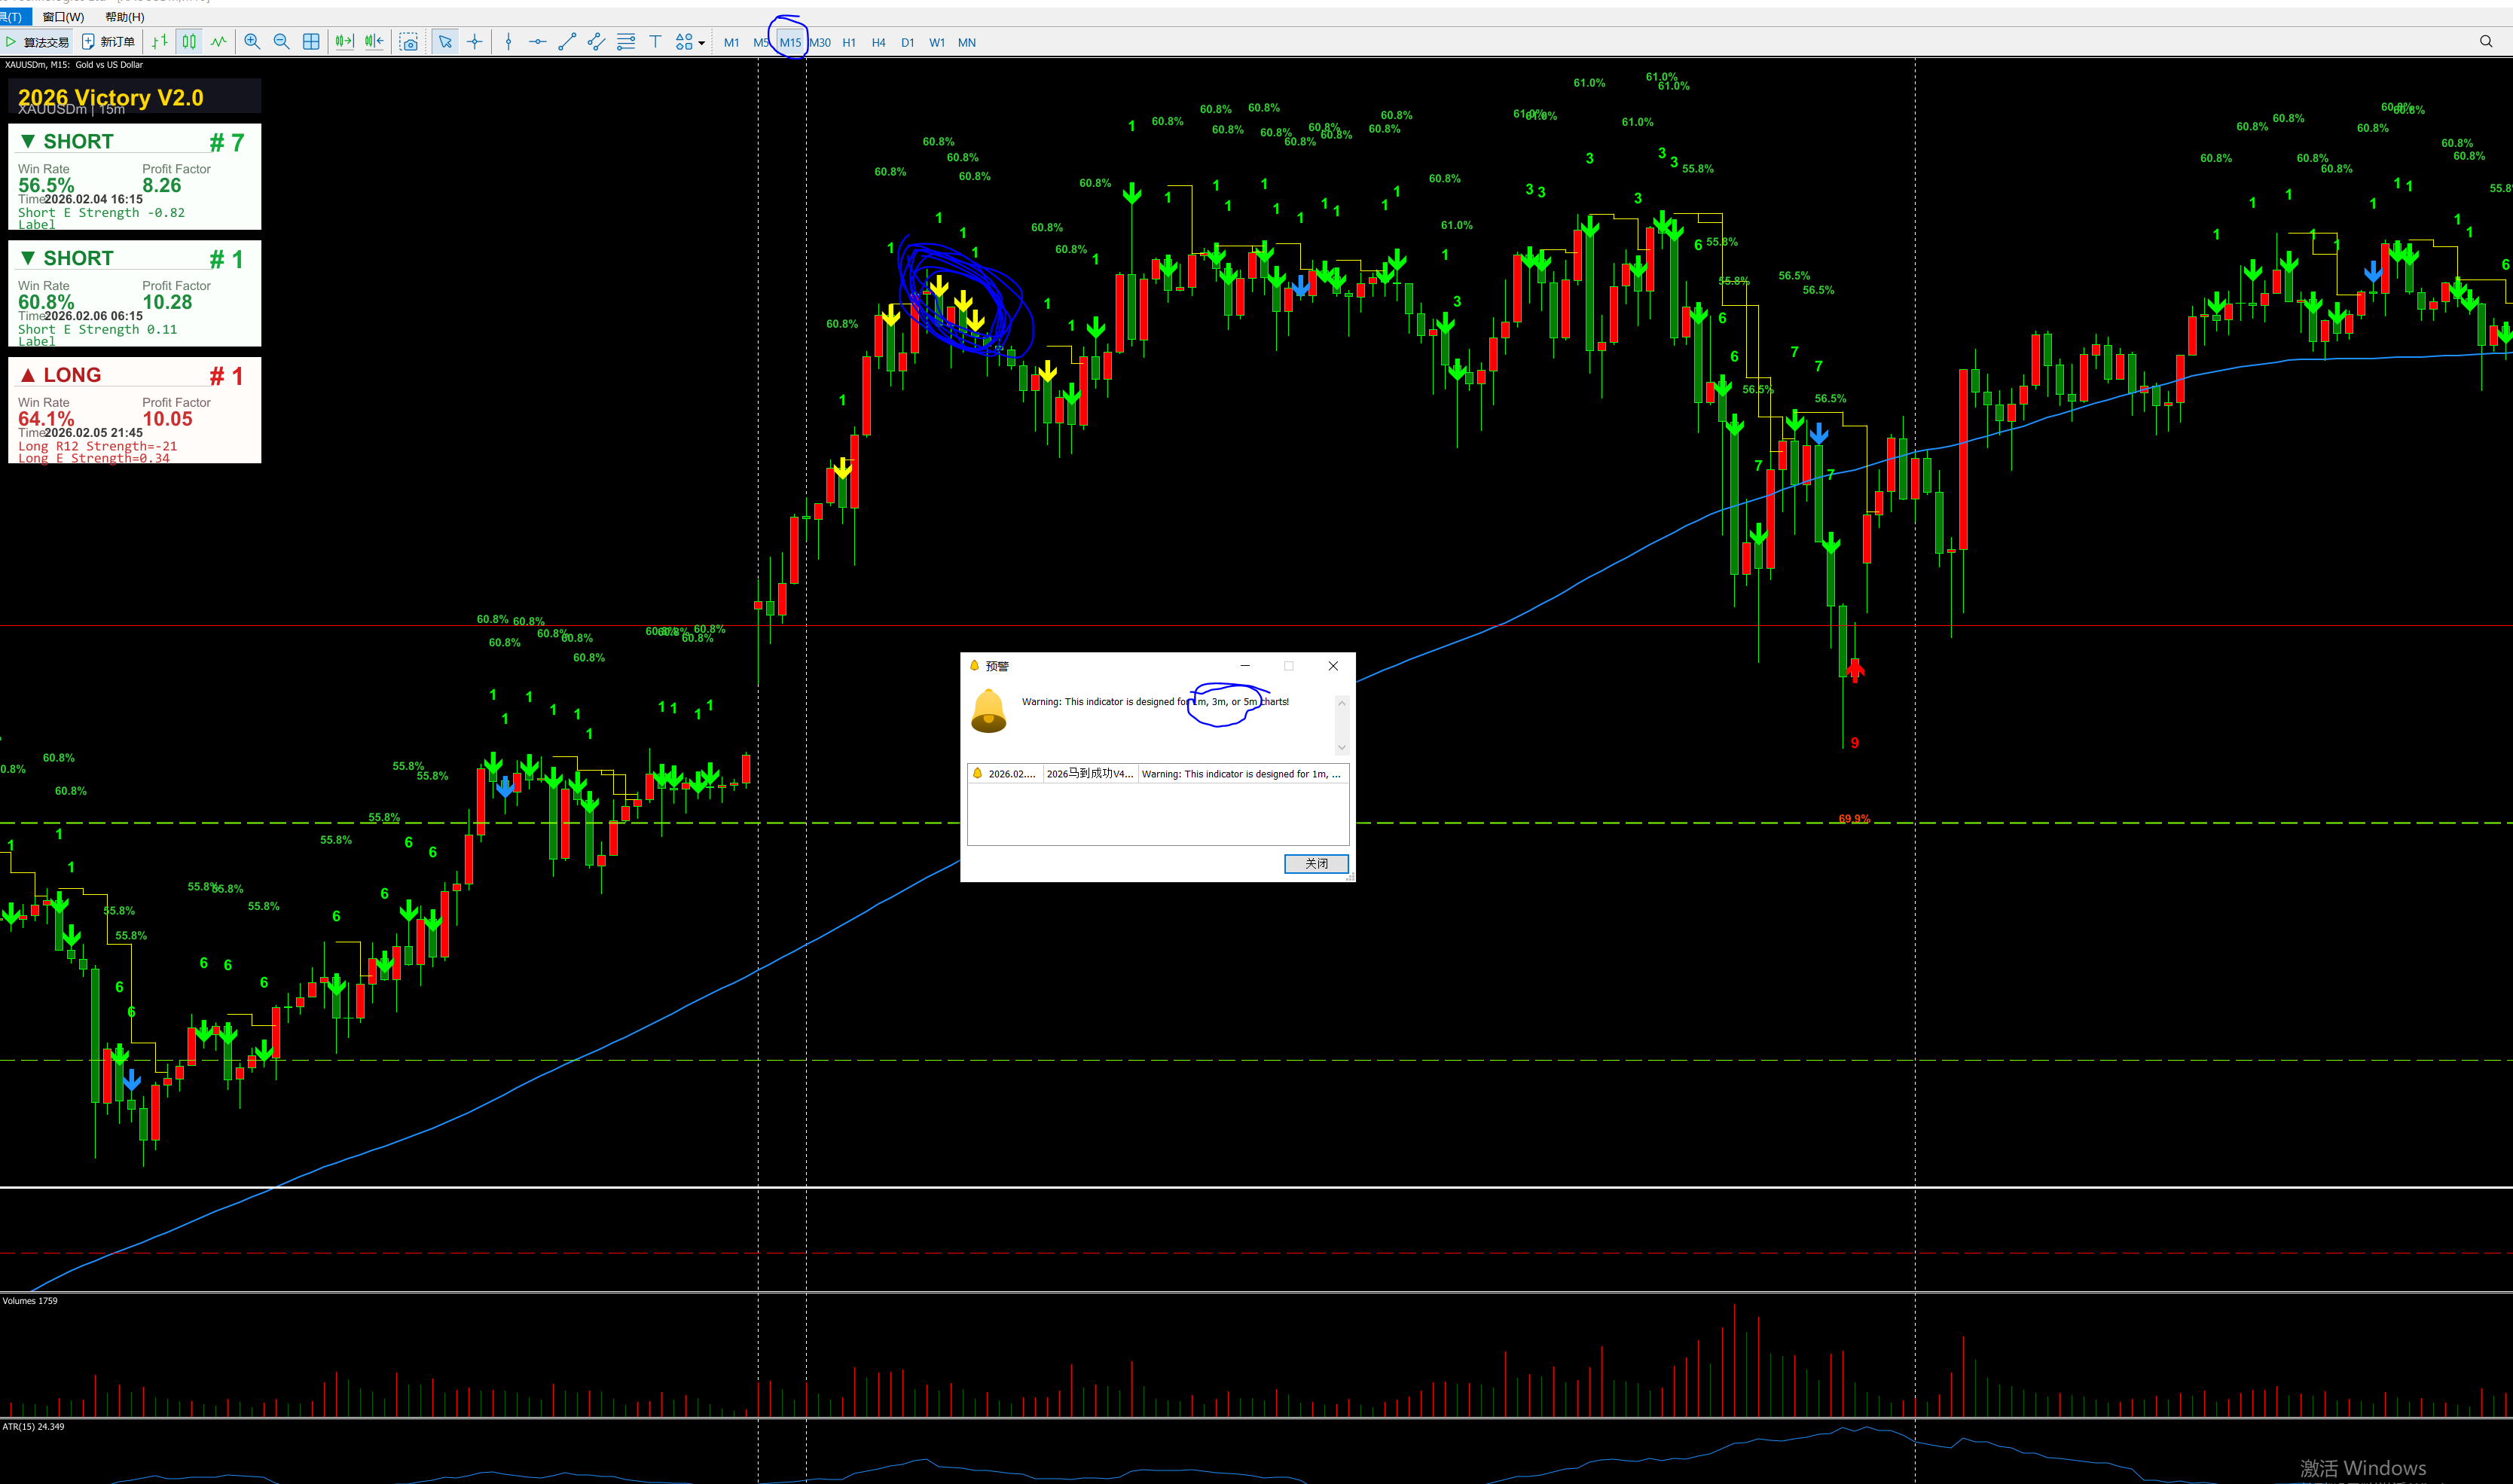Open the 新订单 new order dialog
This screenshot has width=2513, height=1484.
(108, 42)
